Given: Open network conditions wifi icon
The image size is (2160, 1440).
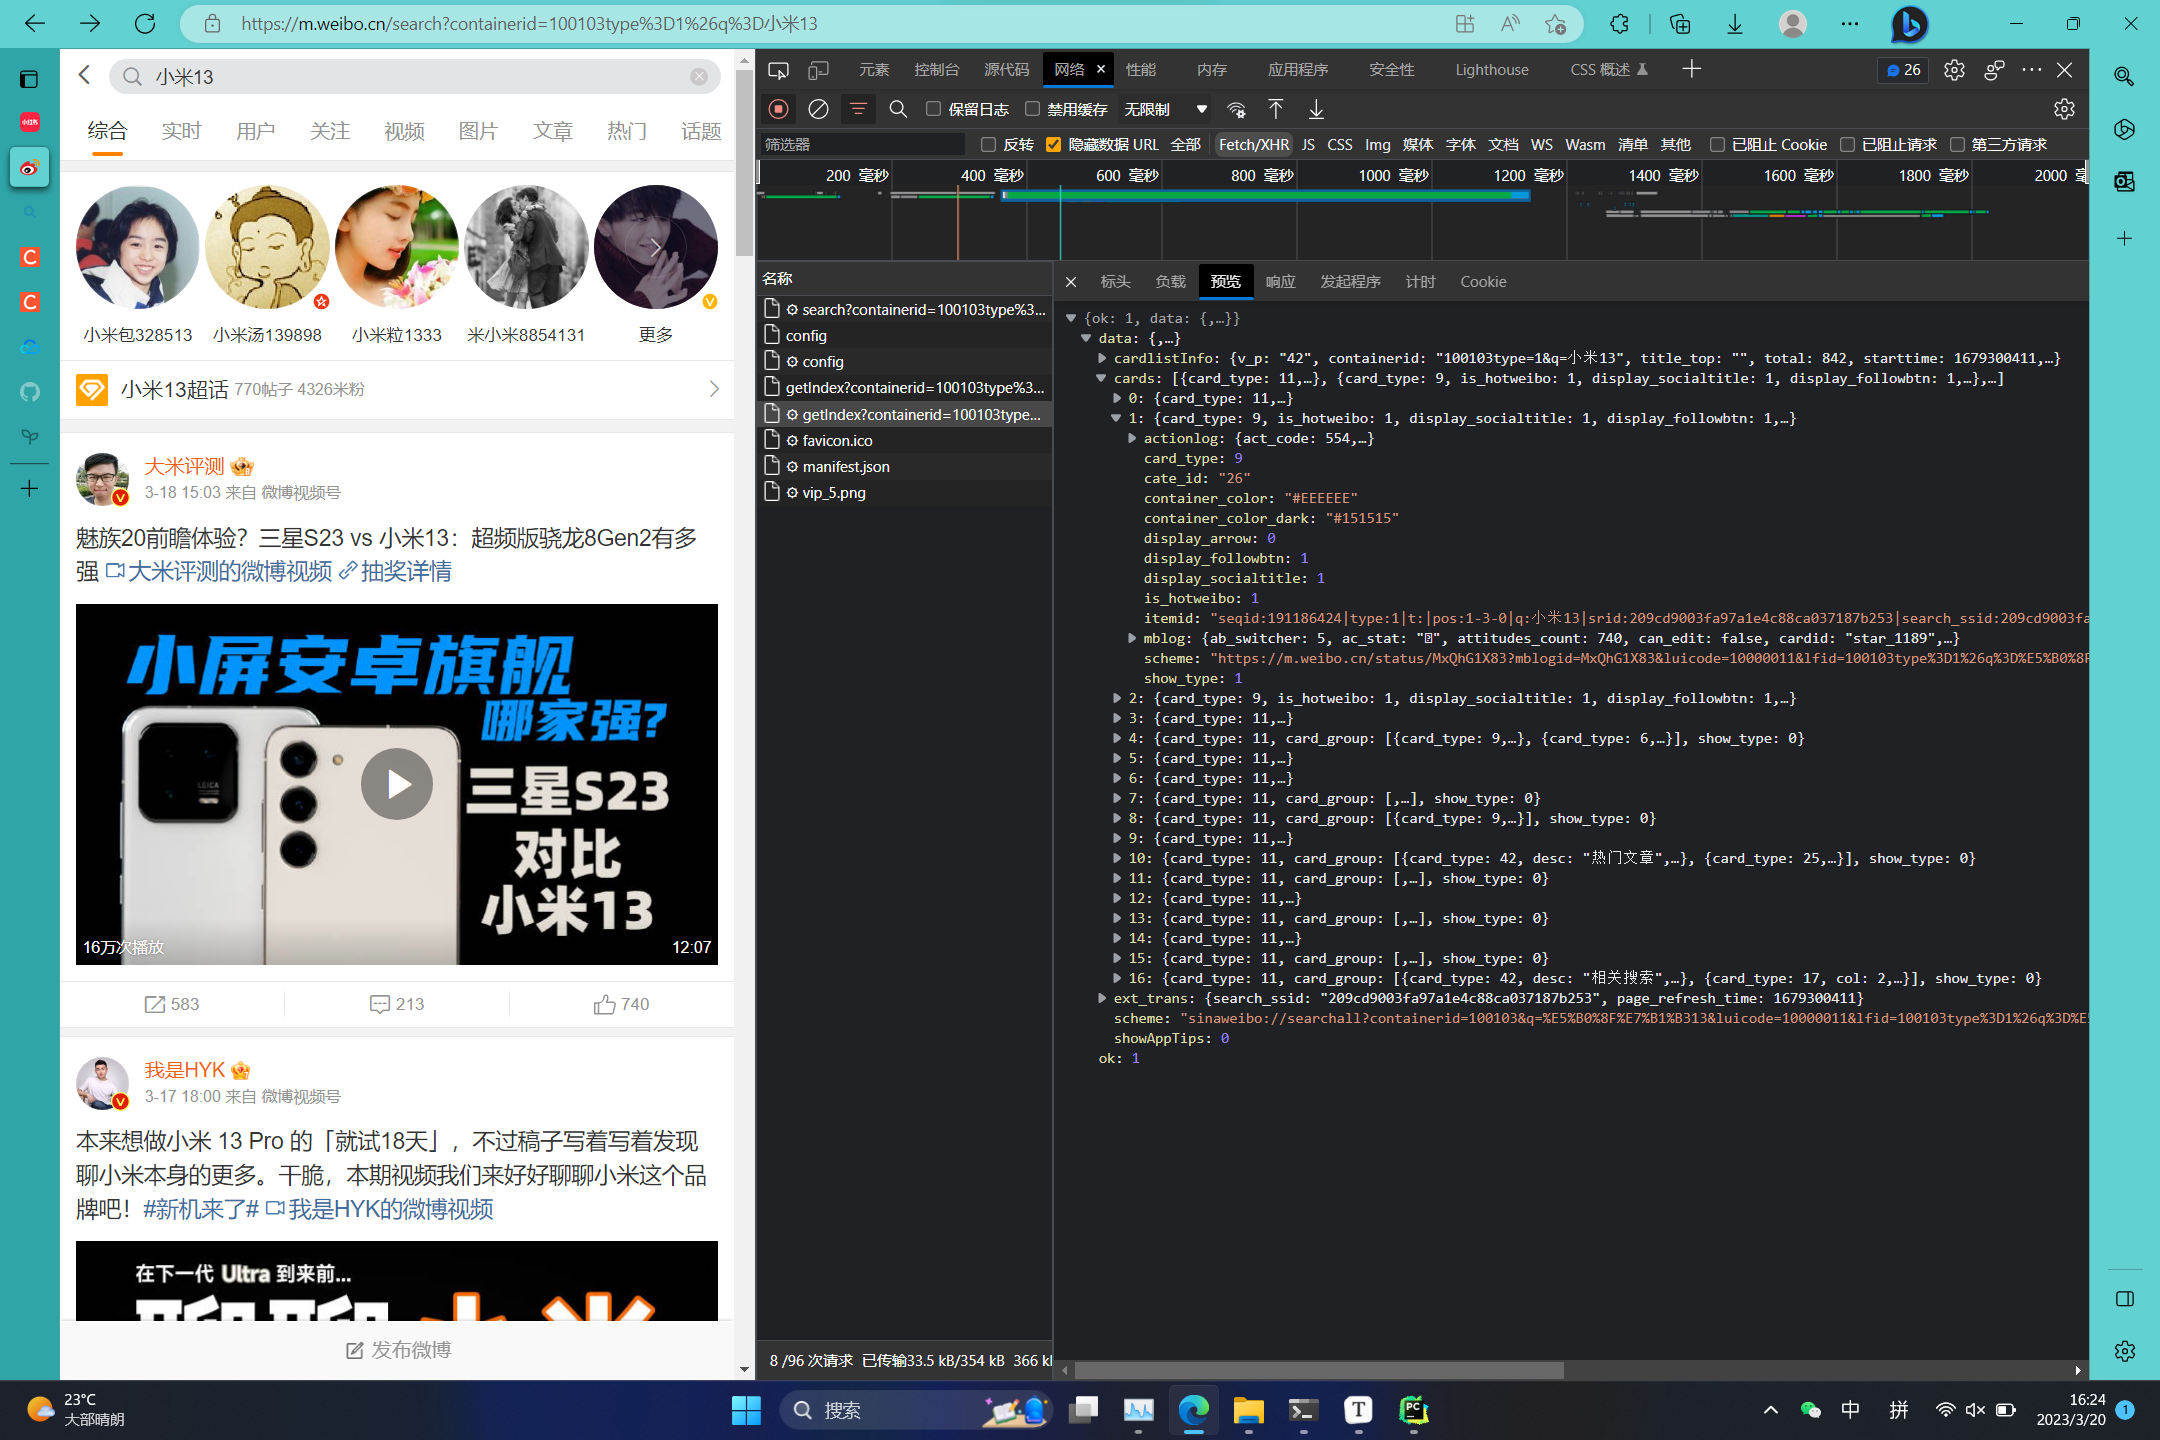Looking at the screenshot, I should 1237,109.
